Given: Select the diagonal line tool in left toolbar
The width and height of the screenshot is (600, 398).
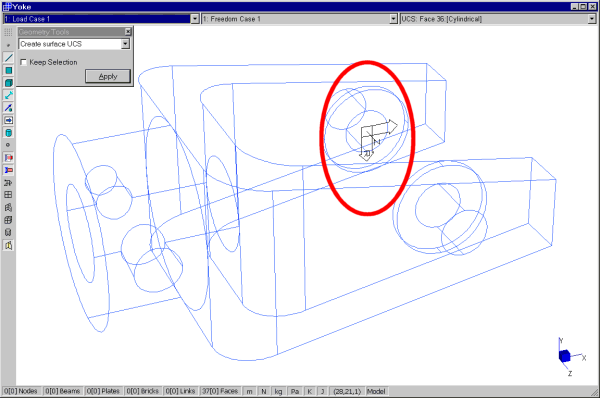Looking at the screenshot, I should click(8, 58).
